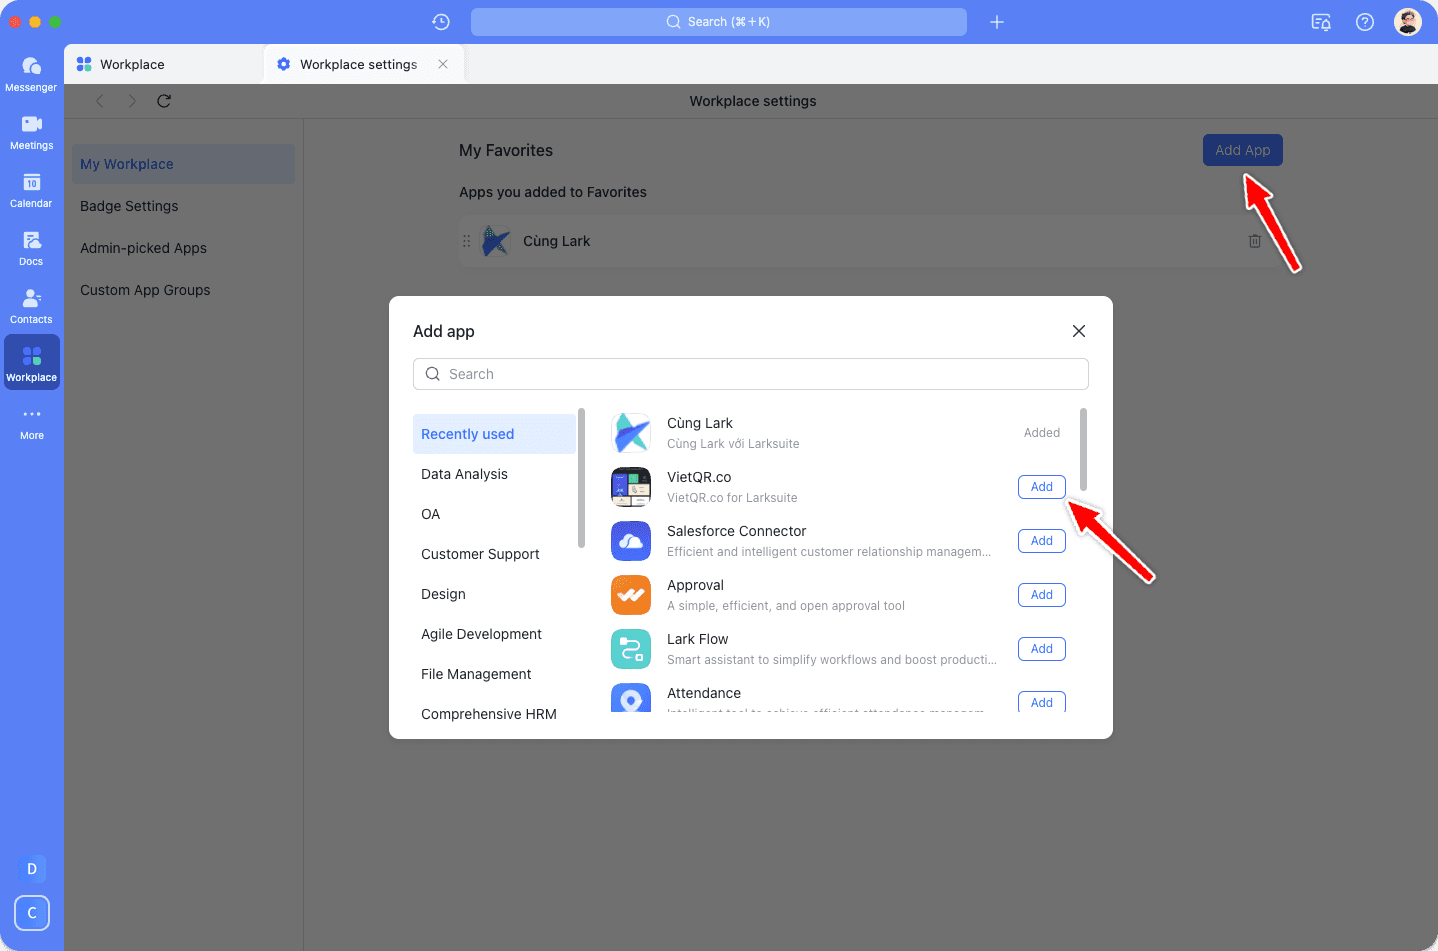This screenshot has height=951, width=1438.
Task: Add the VietQR.co app
Action: click(x=1041, y=487)
